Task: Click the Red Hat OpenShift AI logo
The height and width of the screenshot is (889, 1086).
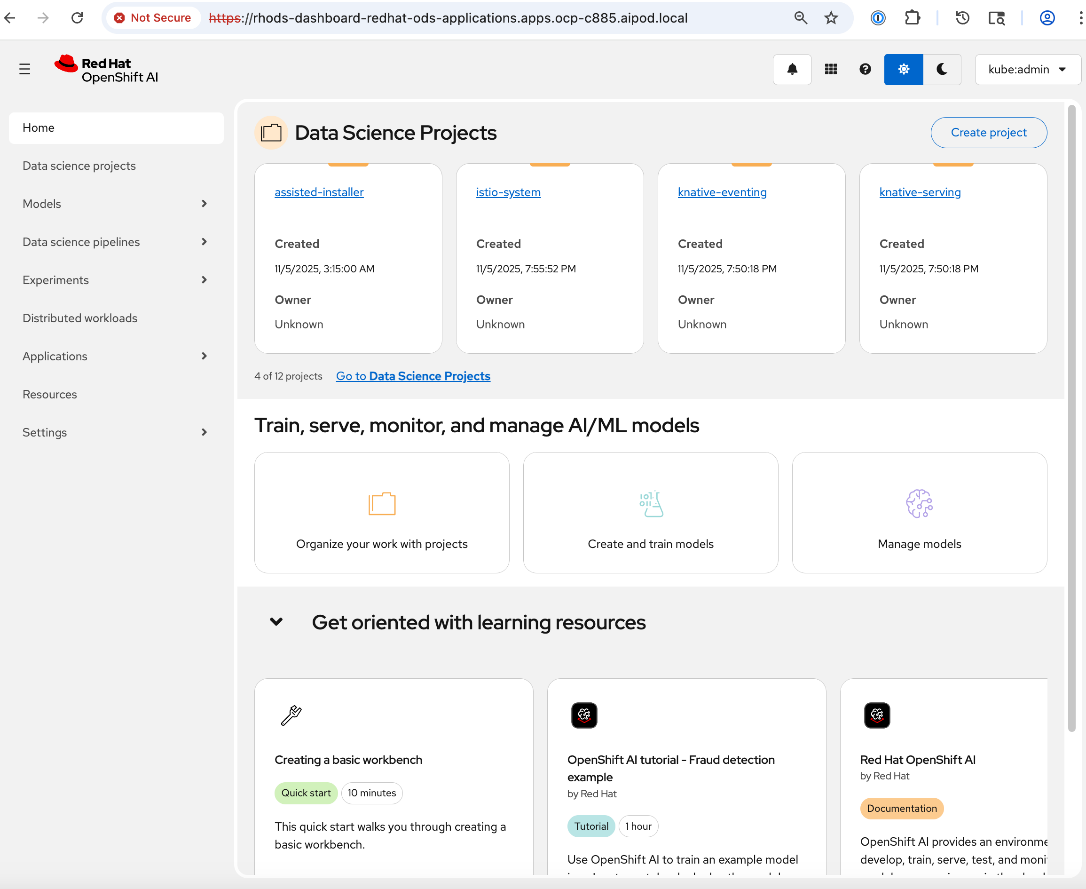Action: [106, 69]
